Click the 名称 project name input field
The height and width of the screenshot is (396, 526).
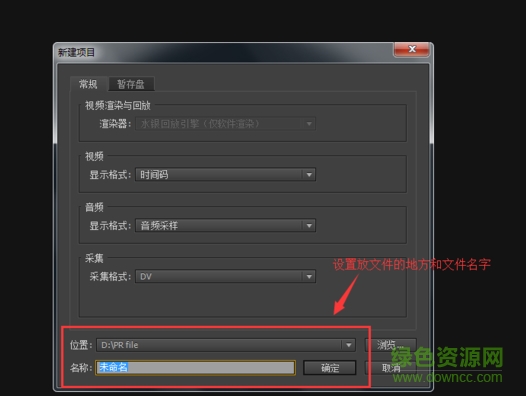pyautogui.click(x=195, y=367)
